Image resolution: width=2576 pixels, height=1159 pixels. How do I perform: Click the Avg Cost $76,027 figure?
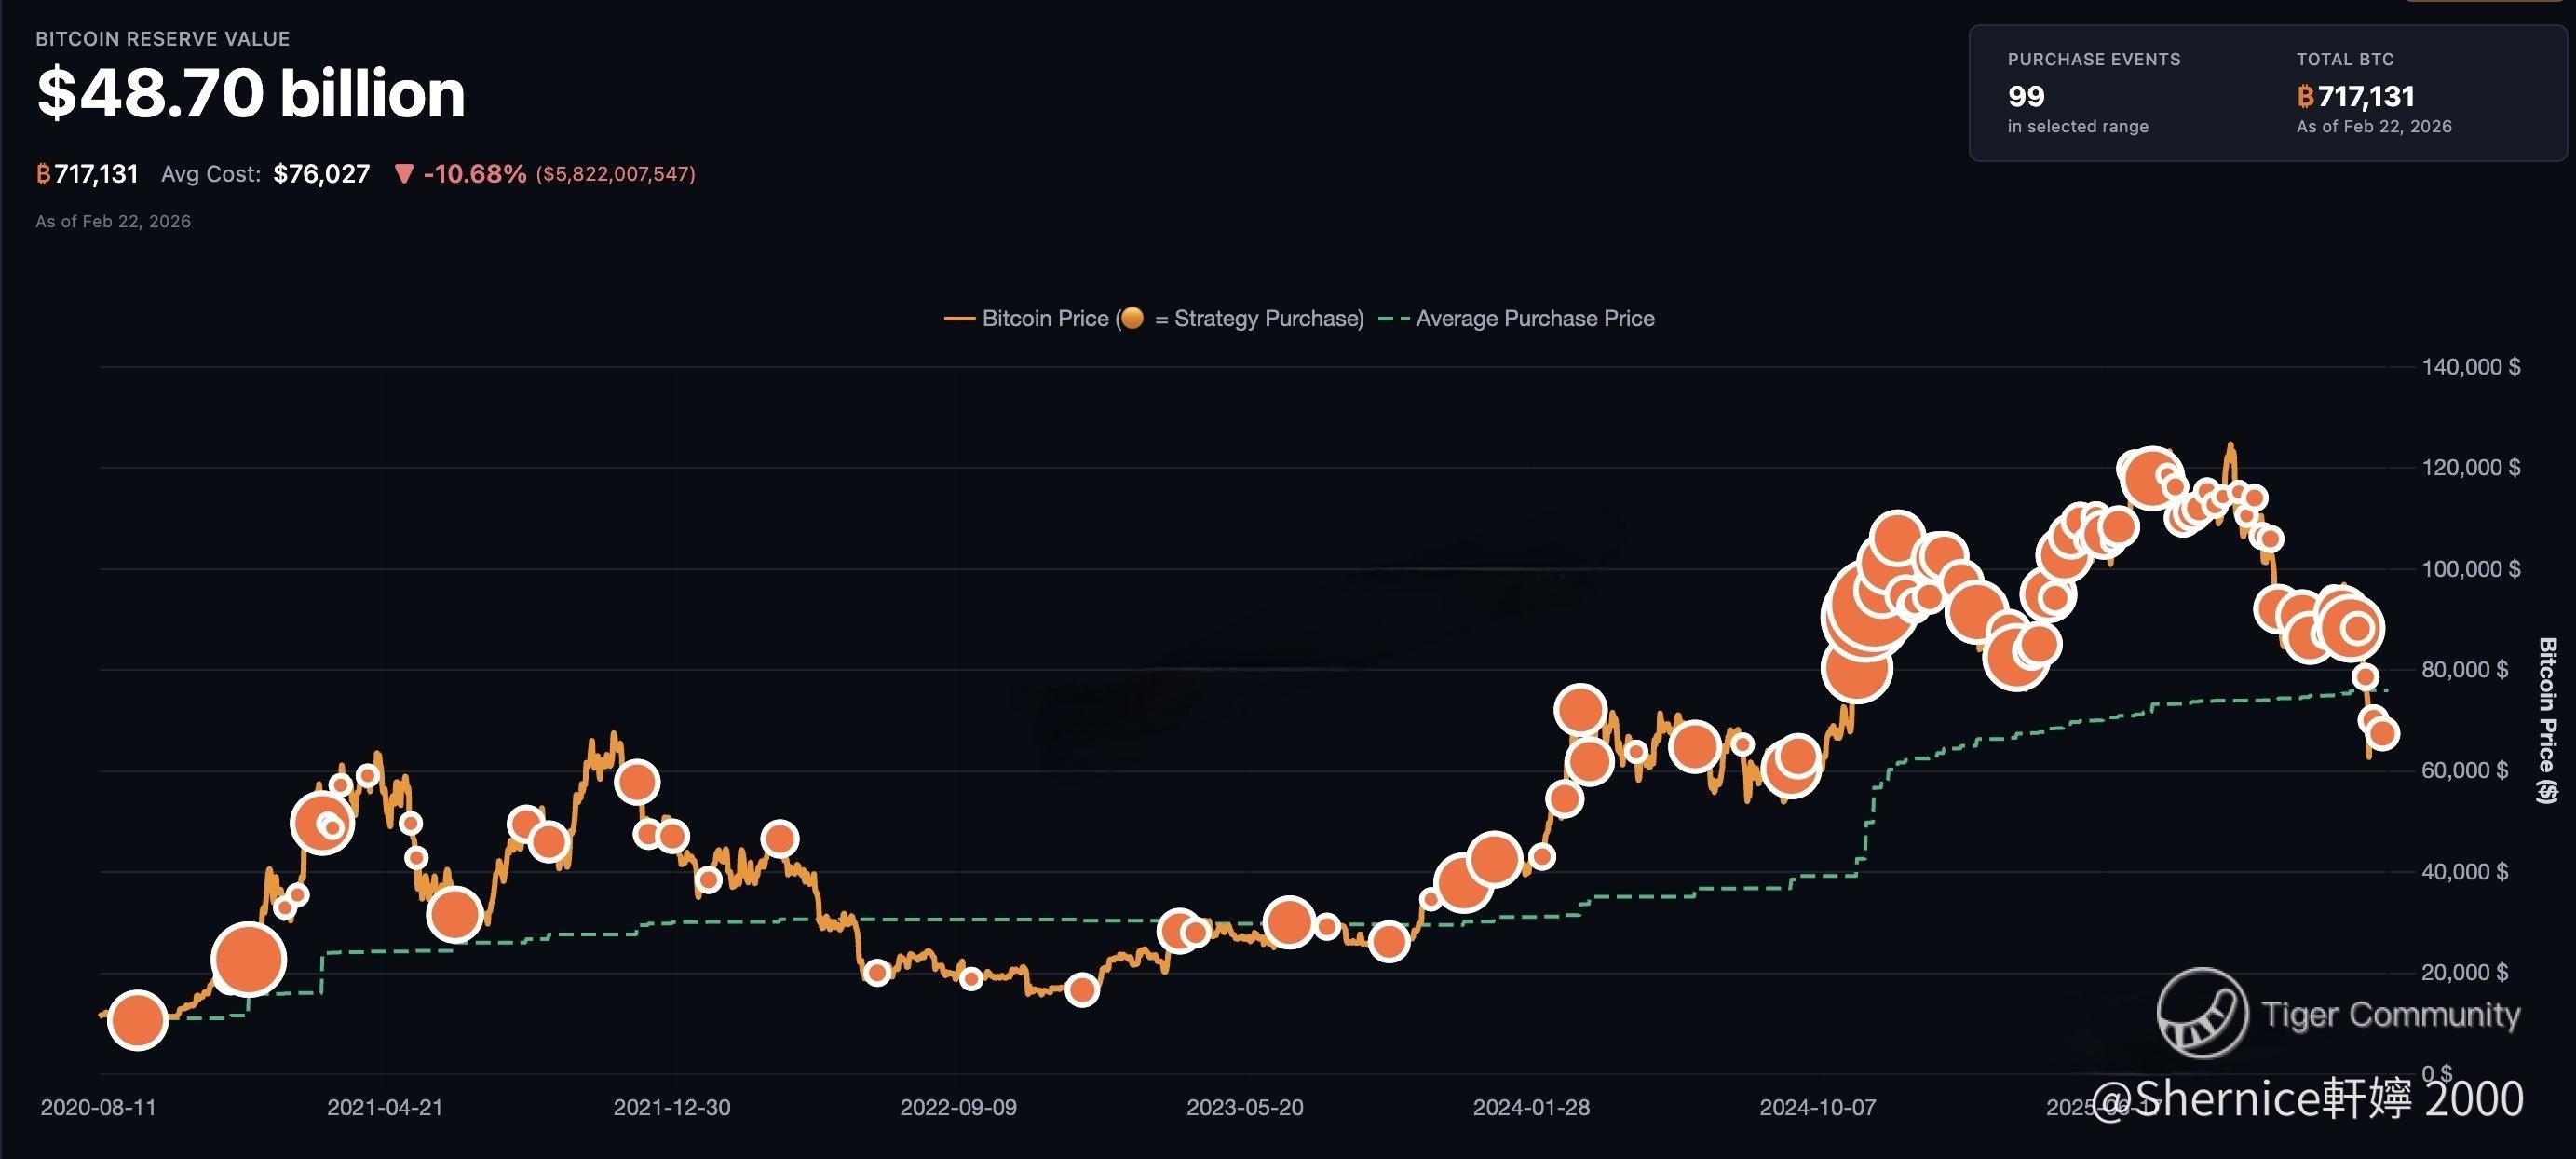point(321,174)
